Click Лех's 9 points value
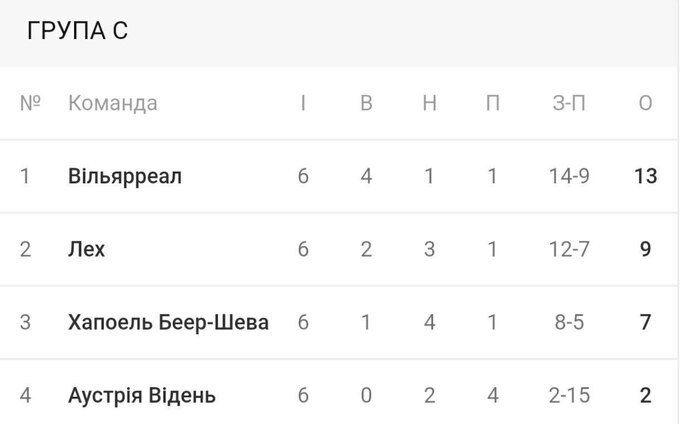 645,249
